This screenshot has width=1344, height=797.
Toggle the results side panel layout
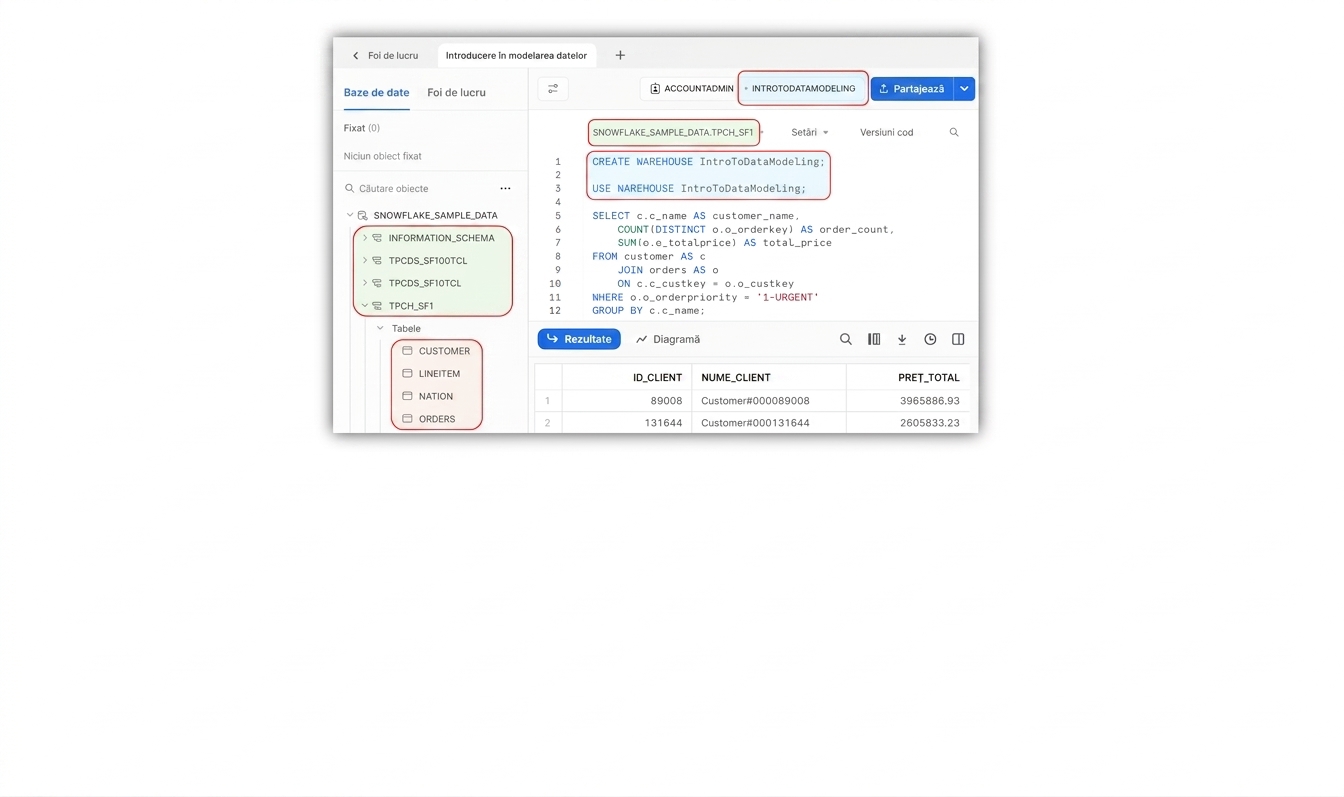(x=958, y=339)
